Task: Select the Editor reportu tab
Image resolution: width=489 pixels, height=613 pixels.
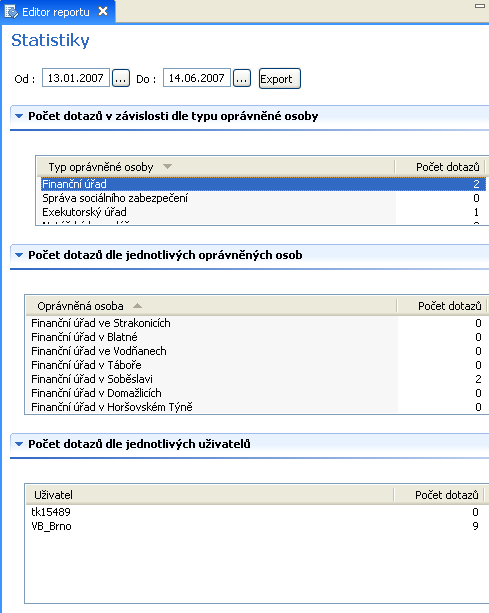Action: click(58, 12)
